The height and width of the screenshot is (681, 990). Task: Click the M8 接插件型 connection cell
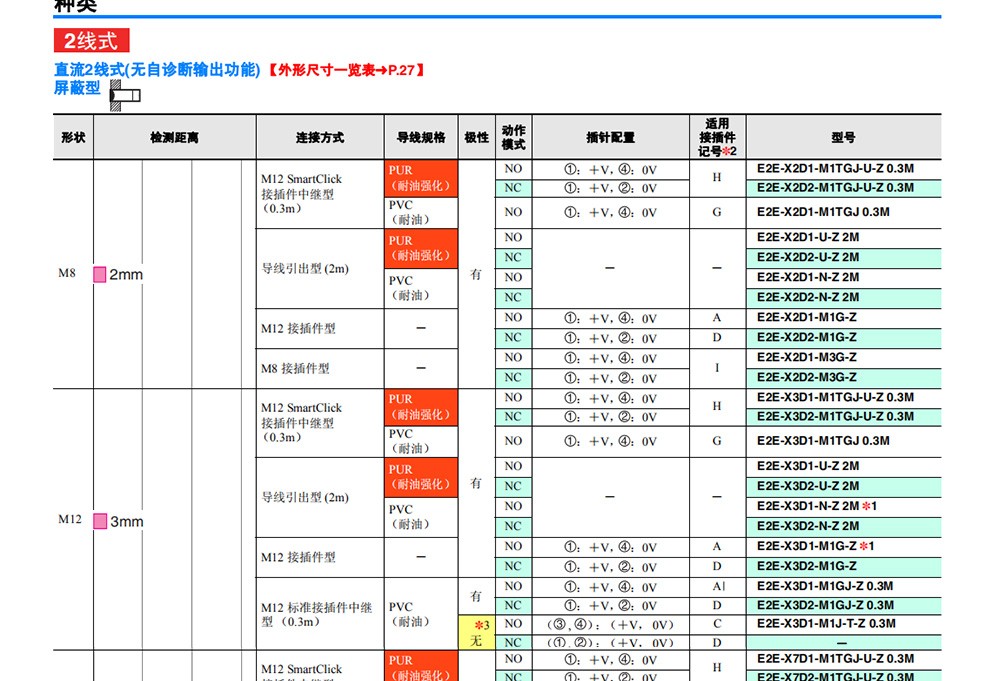click(295, 368)
